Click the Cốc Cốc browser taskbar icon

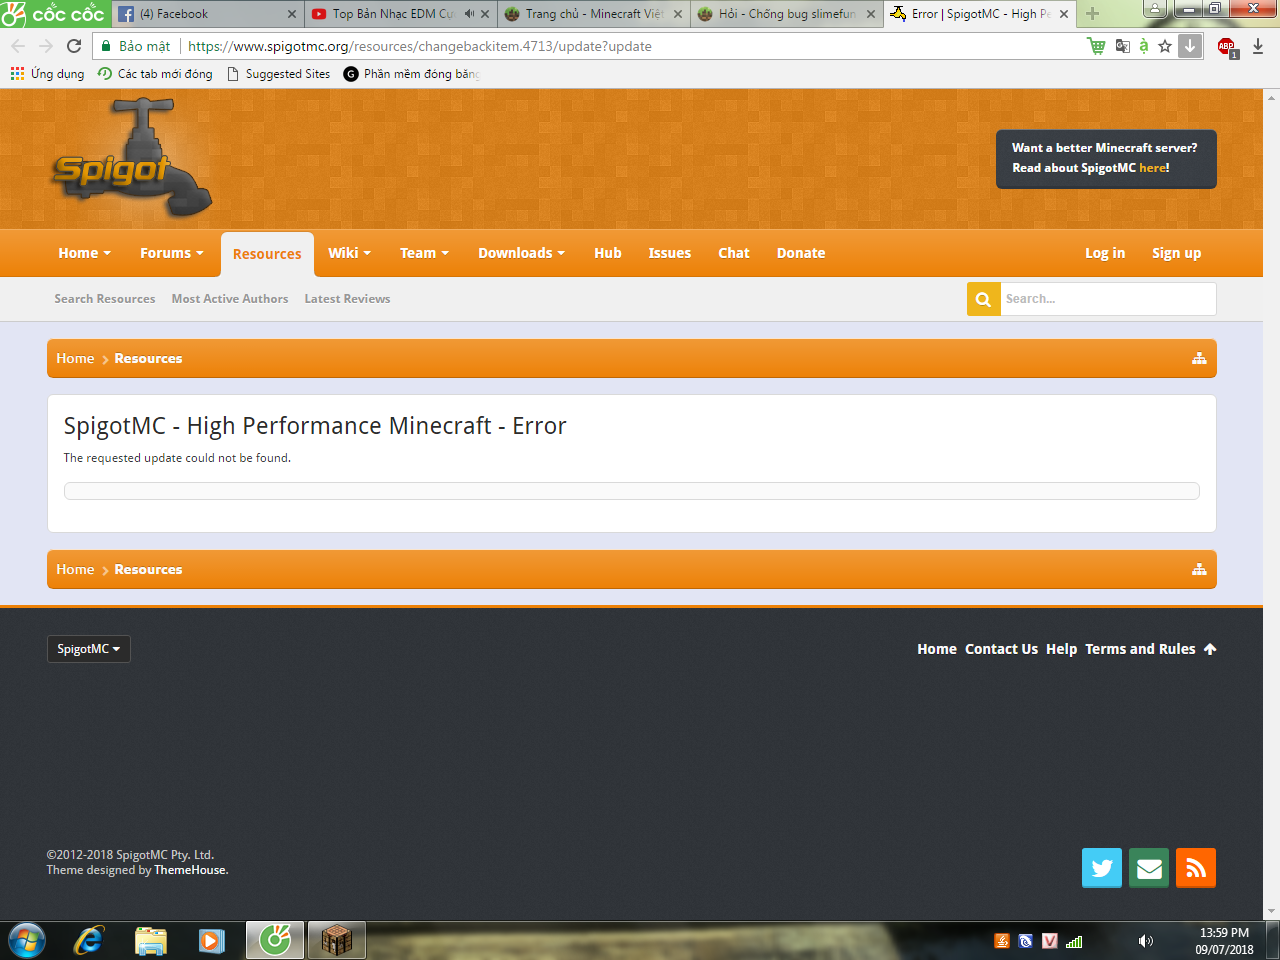(x=275, y=941)
